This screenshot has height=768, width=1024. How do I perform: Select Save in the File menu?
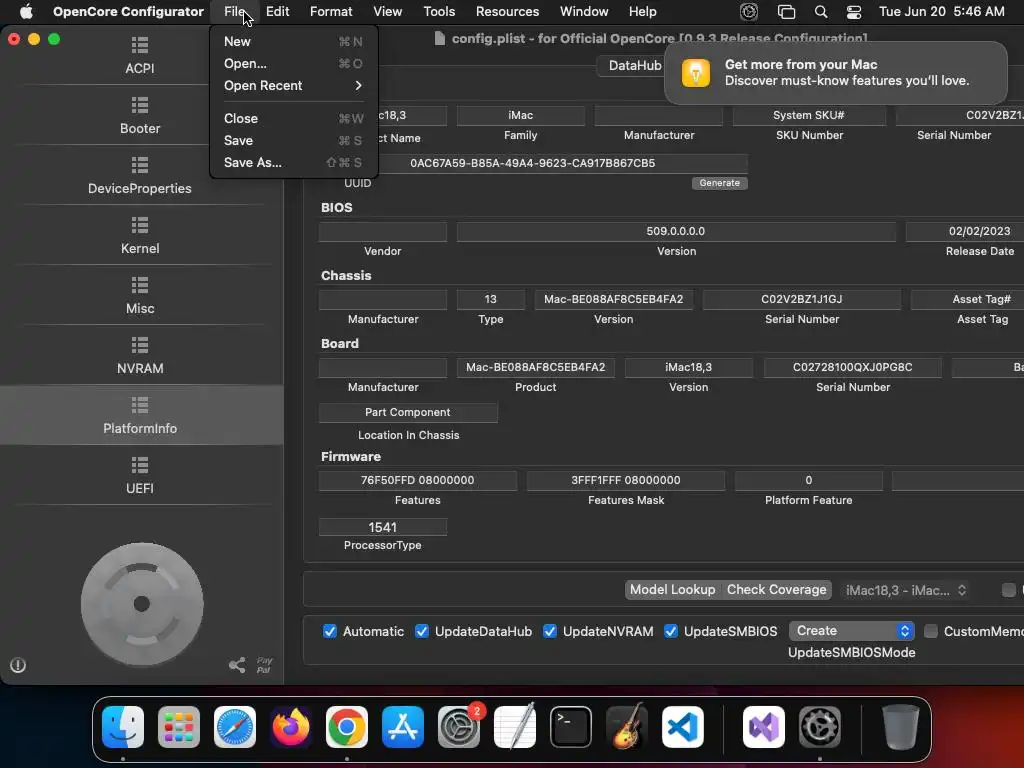coord(293,140)
